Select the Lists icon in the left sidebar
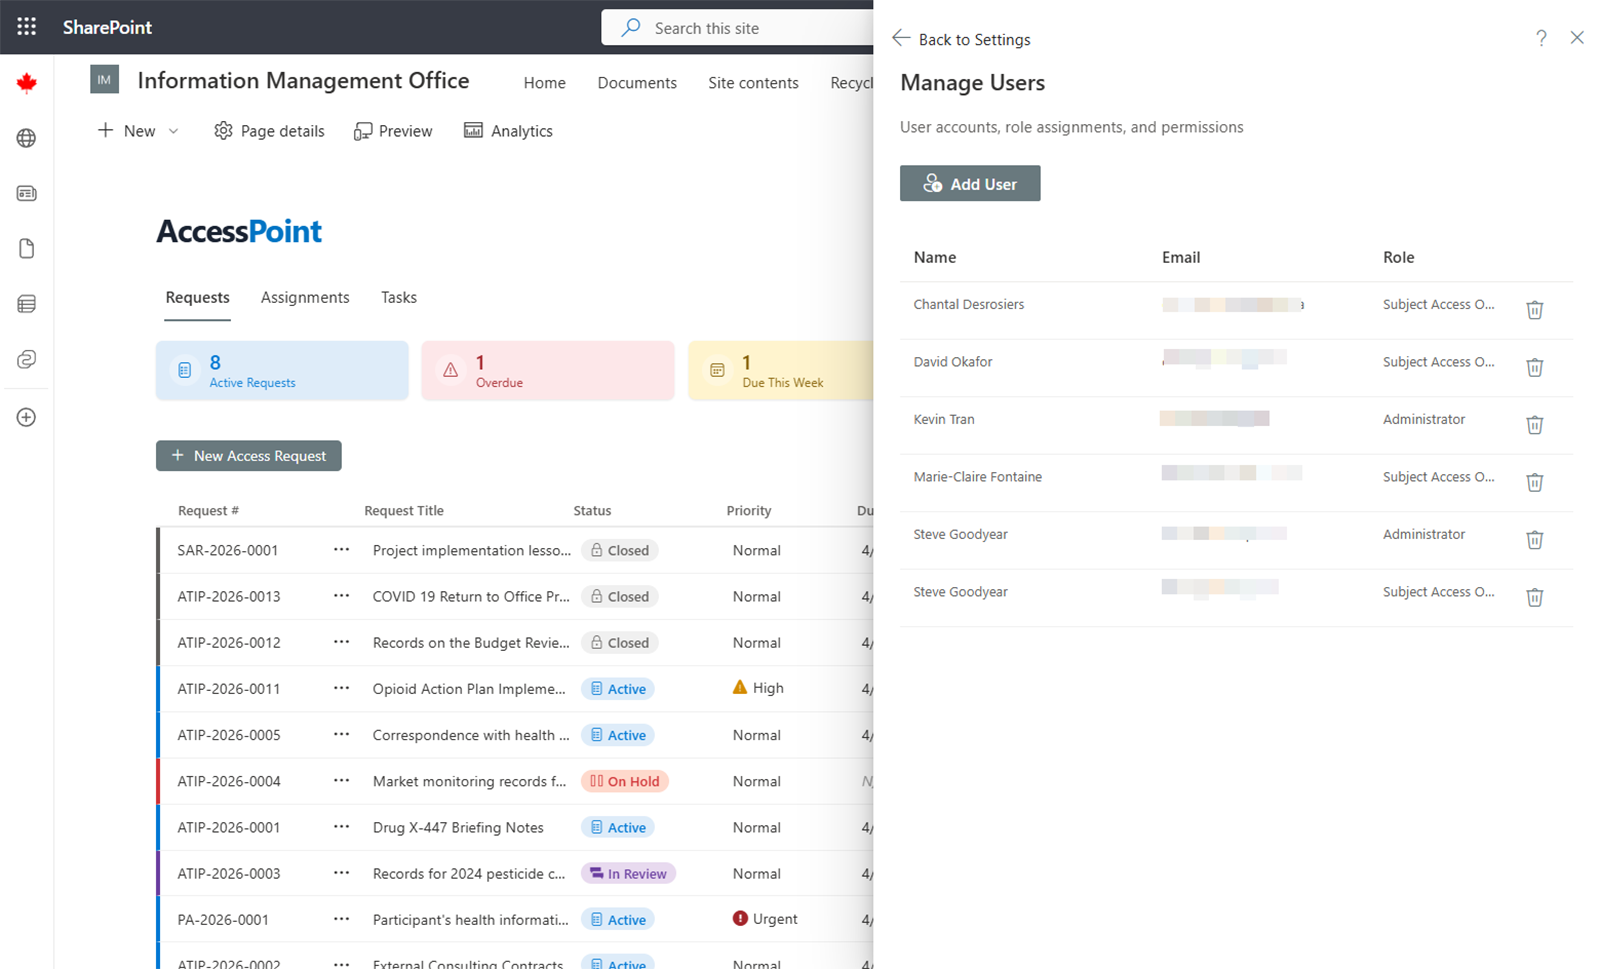 point(26,303)
